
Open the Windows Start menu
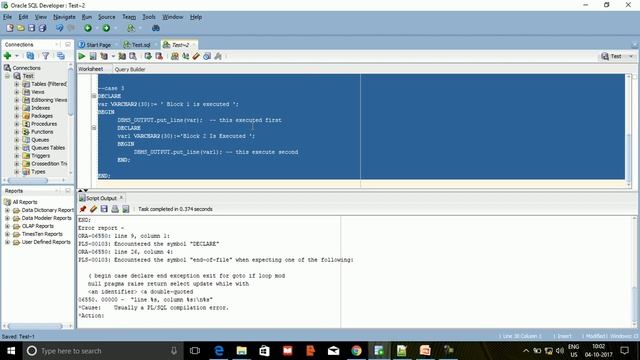click(x=11, y=351)
